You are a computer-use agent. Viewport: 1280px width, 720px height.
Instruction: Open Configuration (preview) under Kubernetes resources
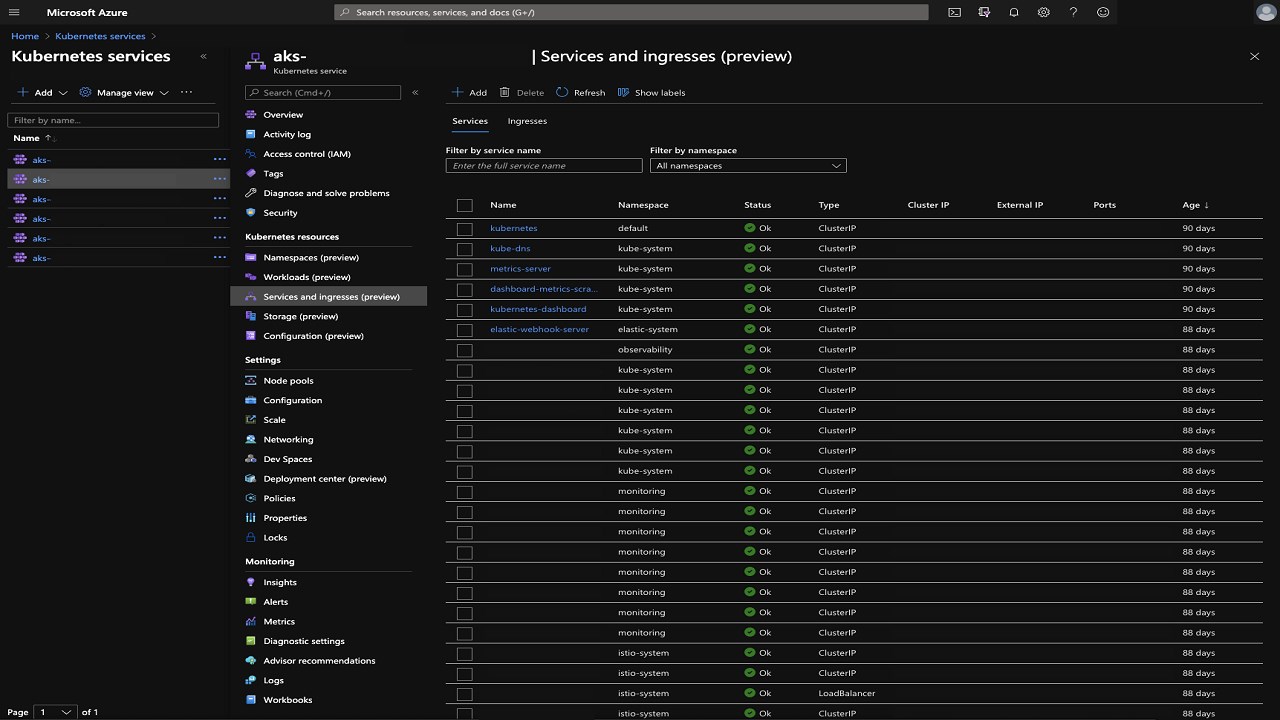click(313, 336)
